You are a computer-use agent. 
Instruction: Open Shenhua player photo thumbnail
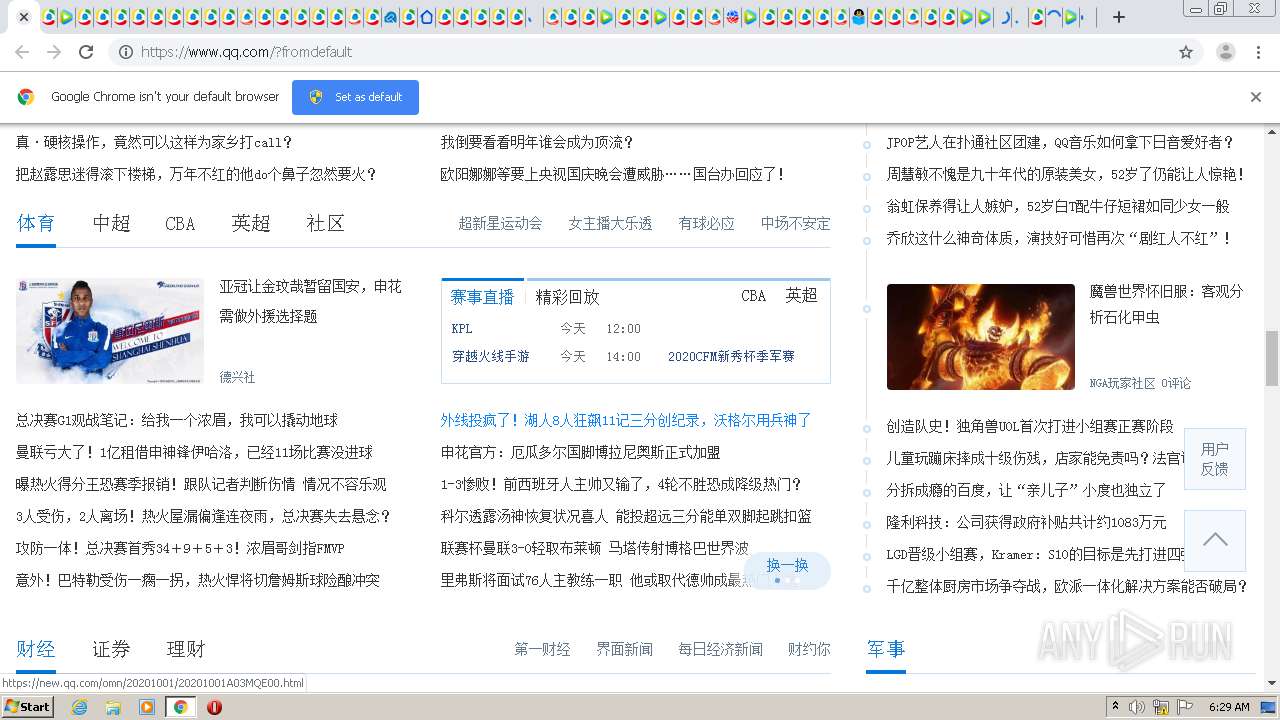(x=110, y=331)
